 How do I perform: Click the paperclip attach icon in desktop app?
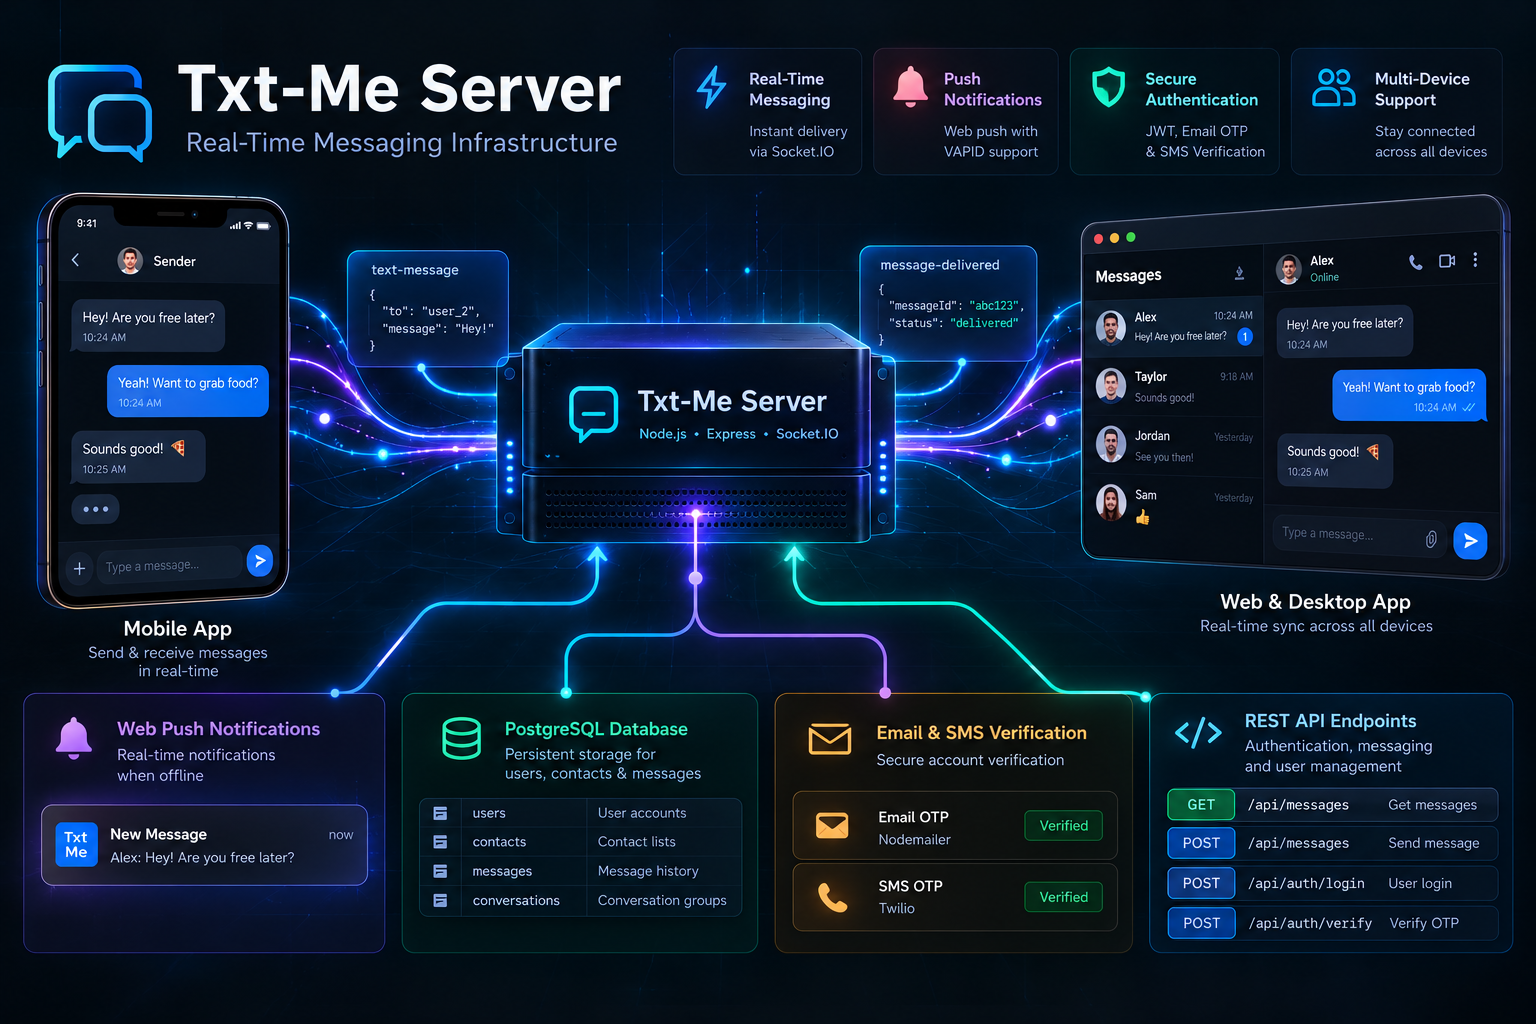(1431, 539)
